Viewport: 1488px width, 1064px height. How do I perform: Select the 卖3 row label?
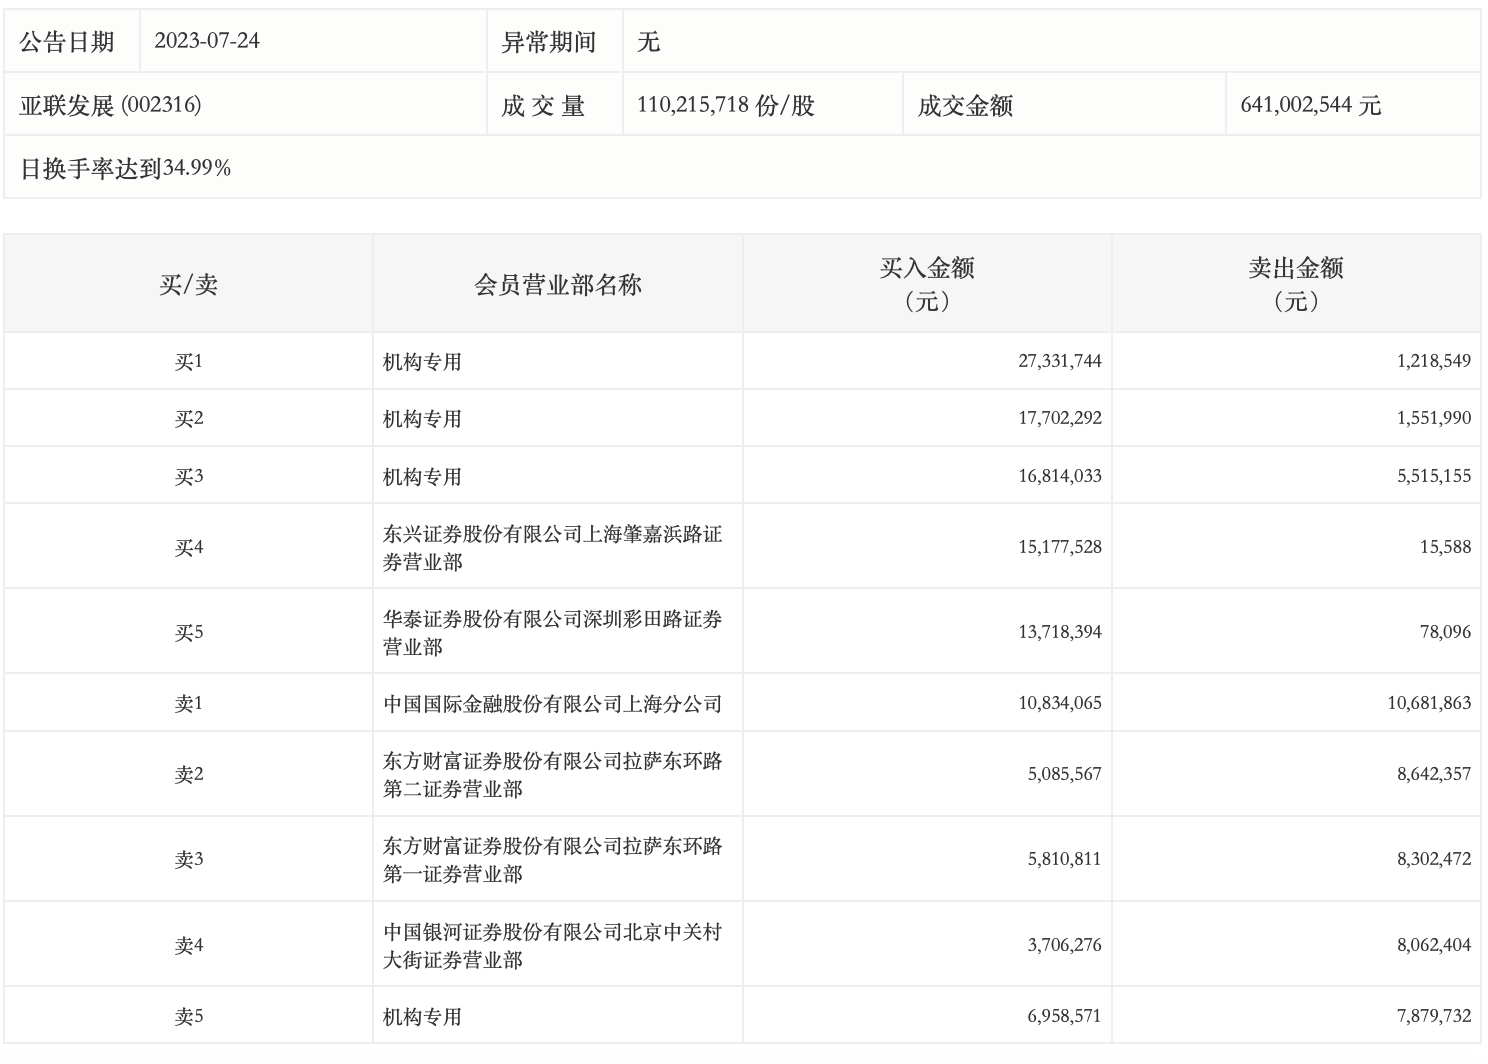click(x=189, y=859)
